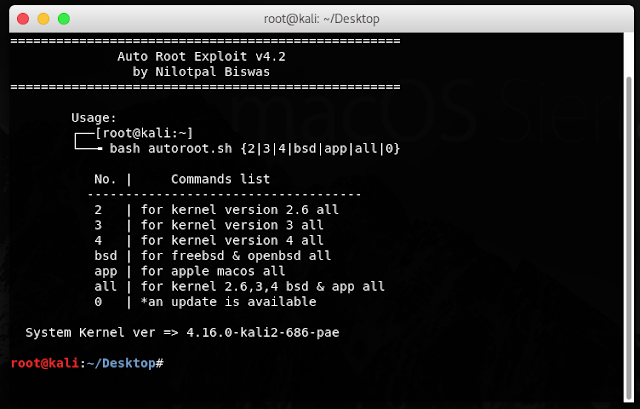Click the green maximize window button

(63, 18)
